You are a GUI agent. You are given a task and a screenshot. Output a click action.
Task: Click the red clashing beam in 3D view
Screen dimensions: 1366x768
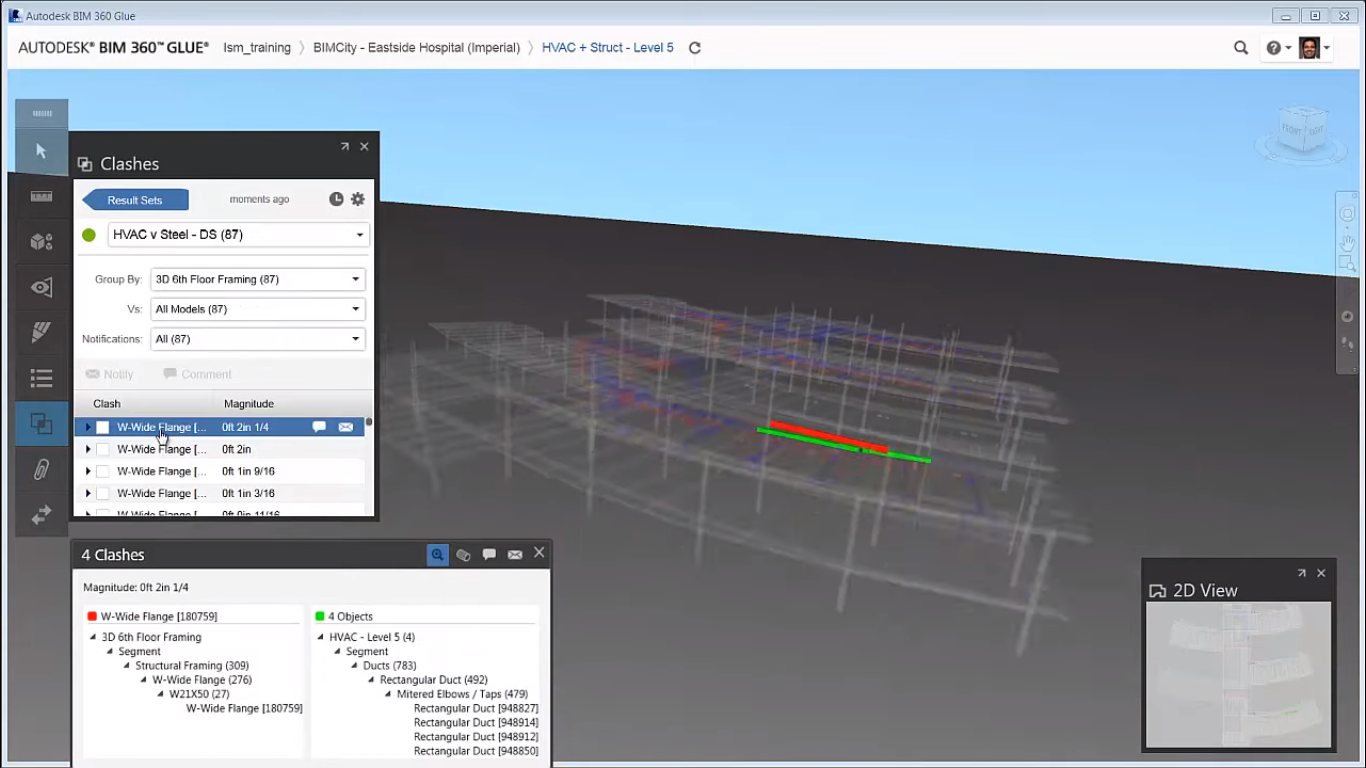tap(828, 437)
